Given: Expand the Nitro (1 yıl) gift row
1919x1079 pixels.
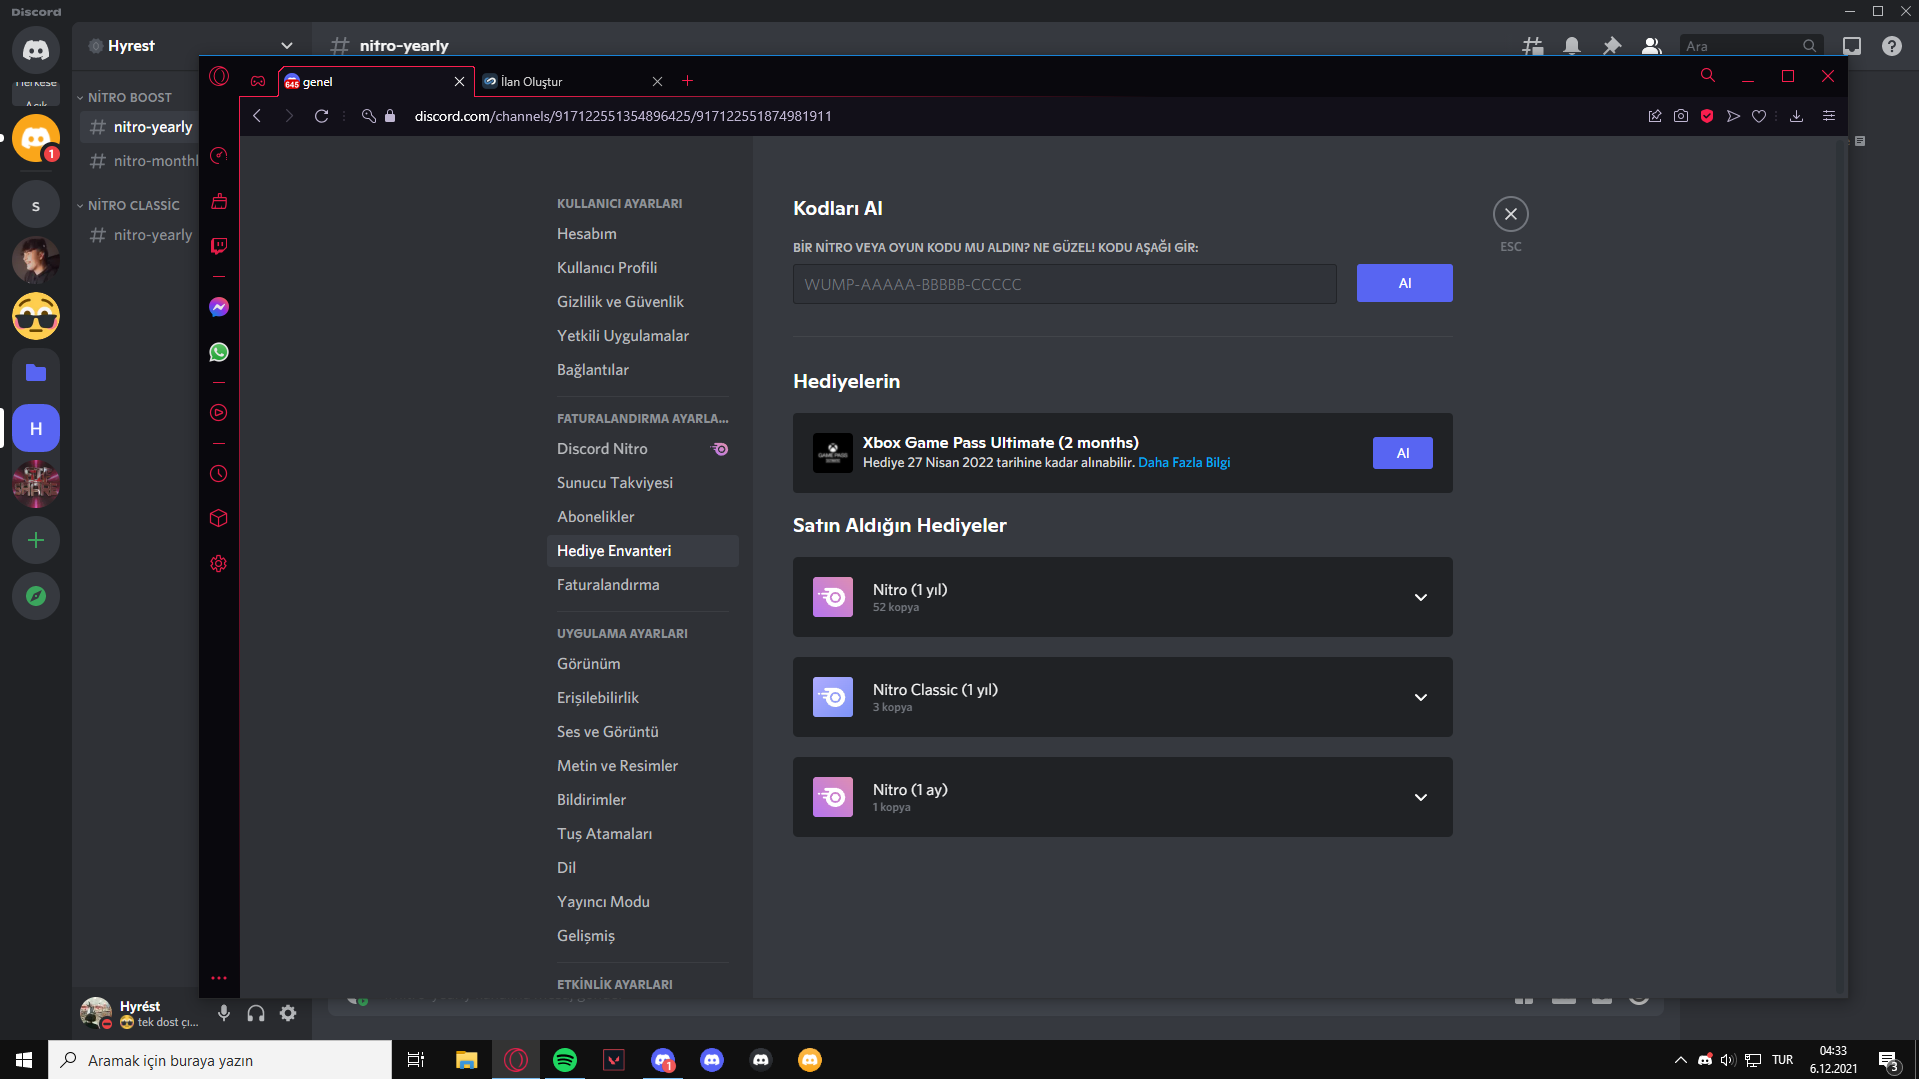Looking at the screenshot, I should pyautogui.click(x=1421, y=597).
